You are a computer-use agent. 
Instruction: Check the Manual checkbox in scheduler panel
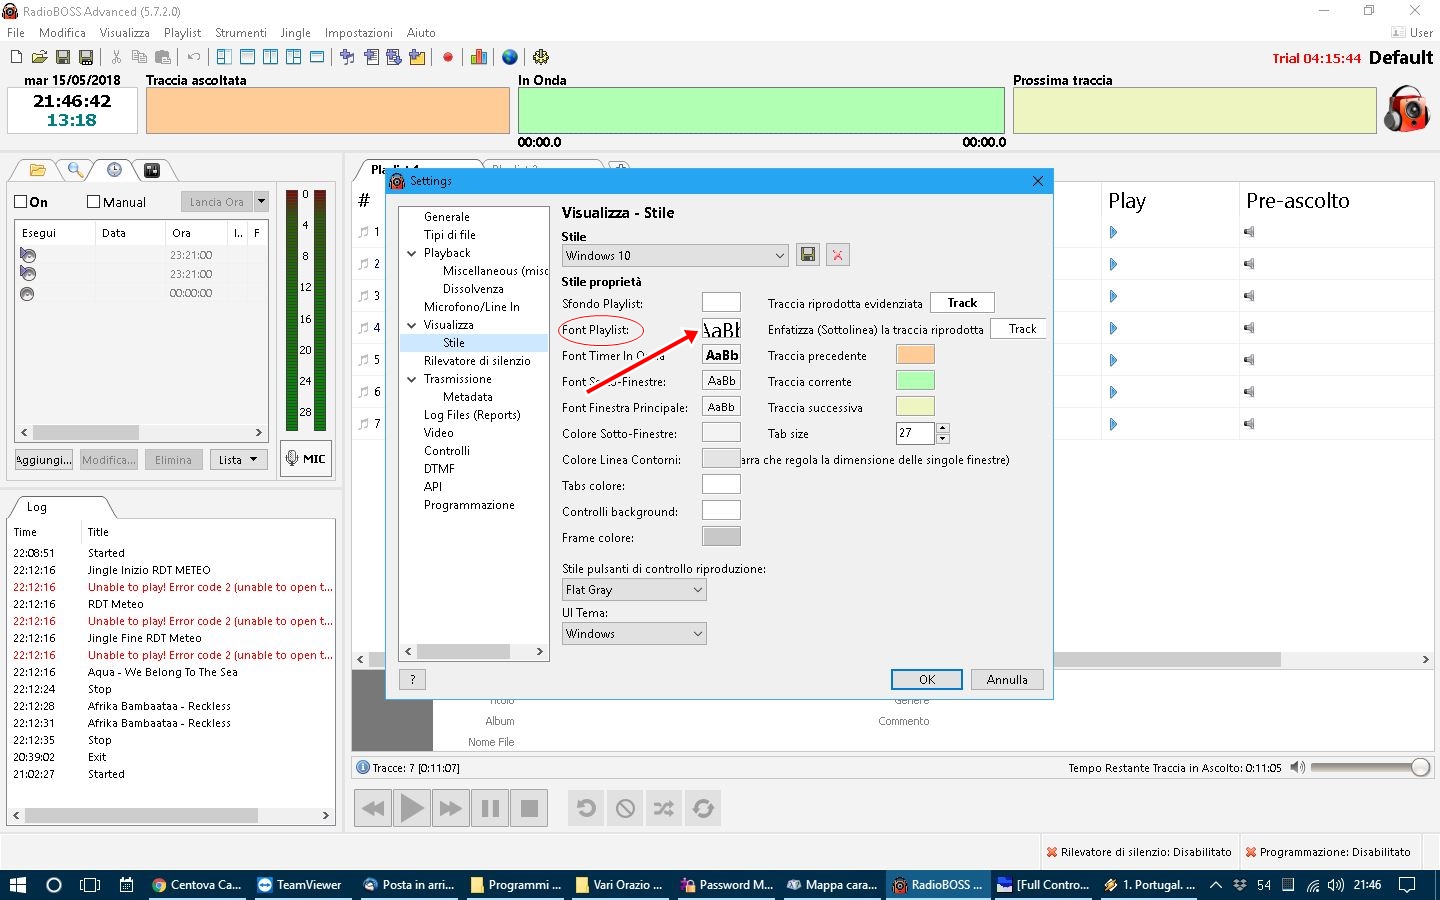93,202
